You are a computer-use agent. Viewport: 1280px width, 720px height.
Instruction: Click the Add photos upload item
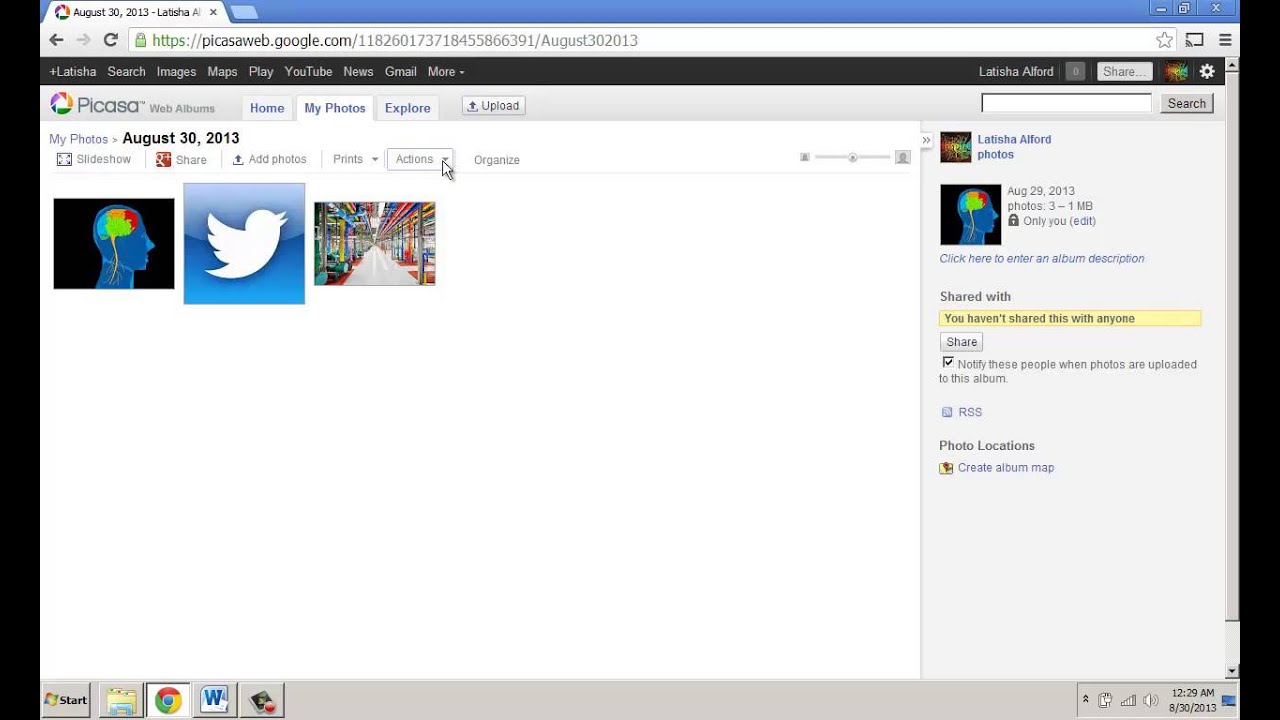(269, 159)
